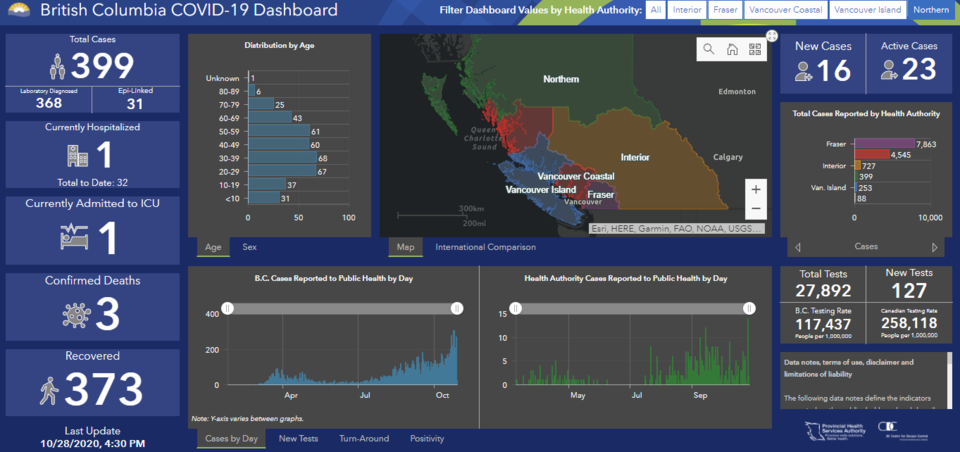Open the basemap gallery grid icon

point(754,50)
